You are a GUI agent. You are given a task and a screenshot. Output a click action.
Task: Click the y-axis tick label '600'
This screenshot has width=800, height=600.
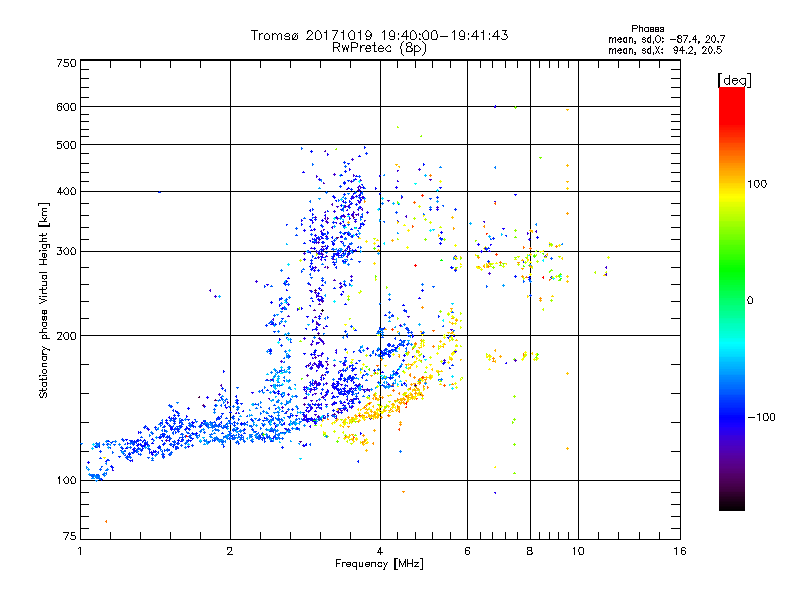tap(66, 107)
